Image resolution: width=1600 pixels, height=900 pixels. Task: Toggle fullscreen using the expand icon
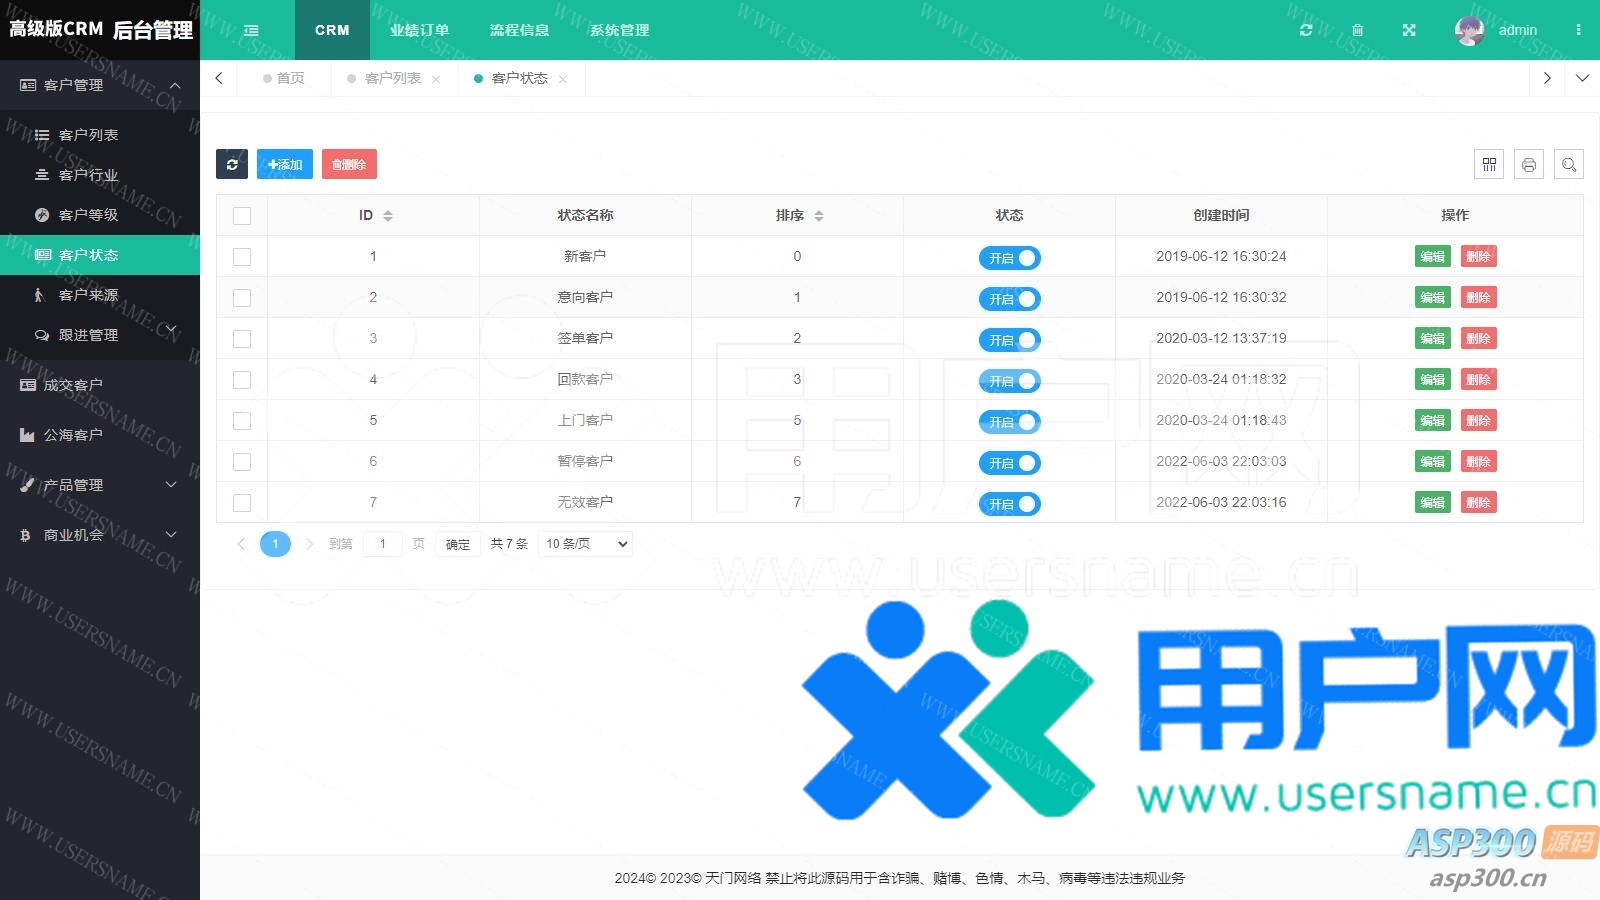click(1409, 30)
